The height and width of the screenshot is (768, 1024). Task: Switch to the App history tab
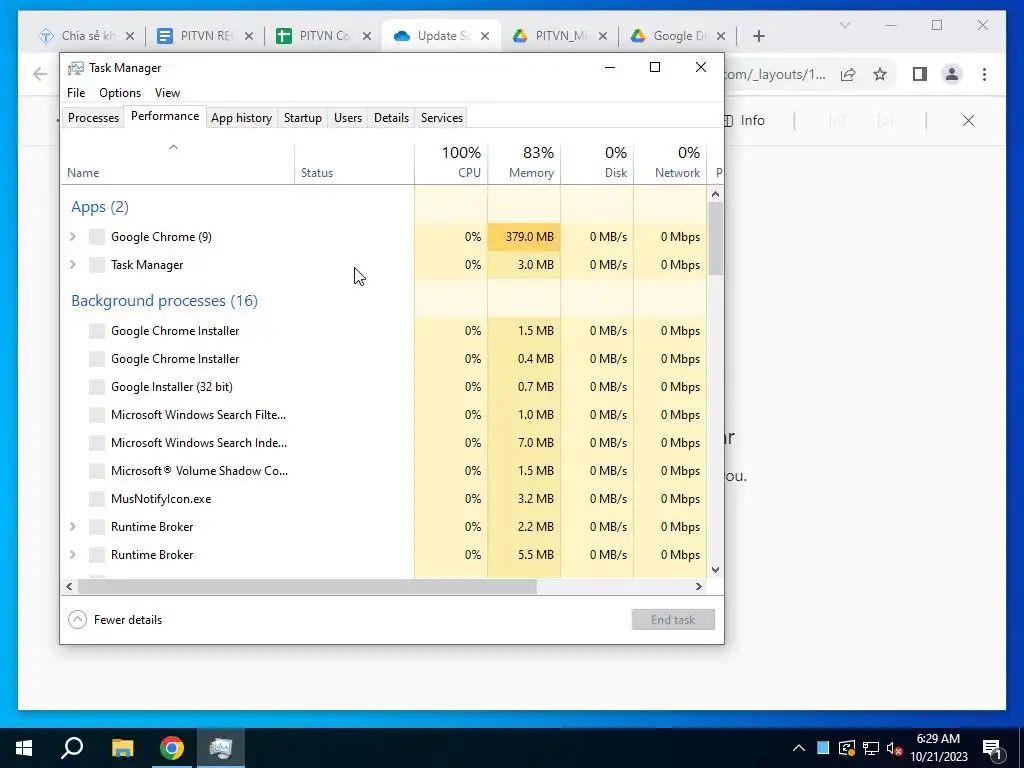241,118
